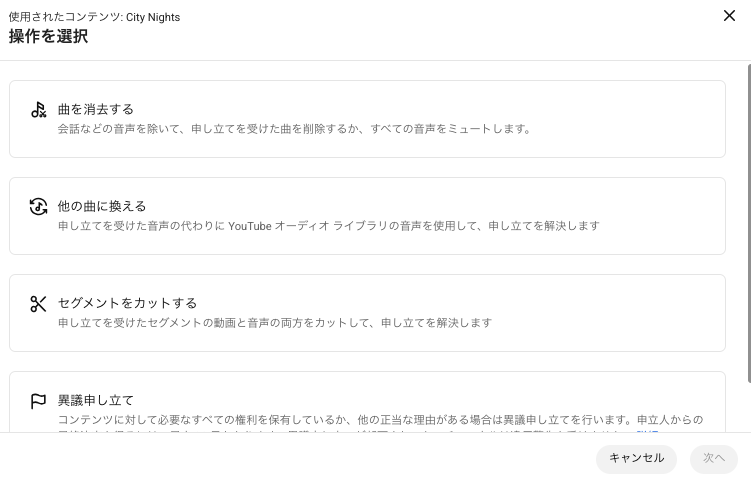Image resolution: width=751 pixels, height=479 pixels.
Task: Click the flag icon for dispute
Action: [38, 401]
